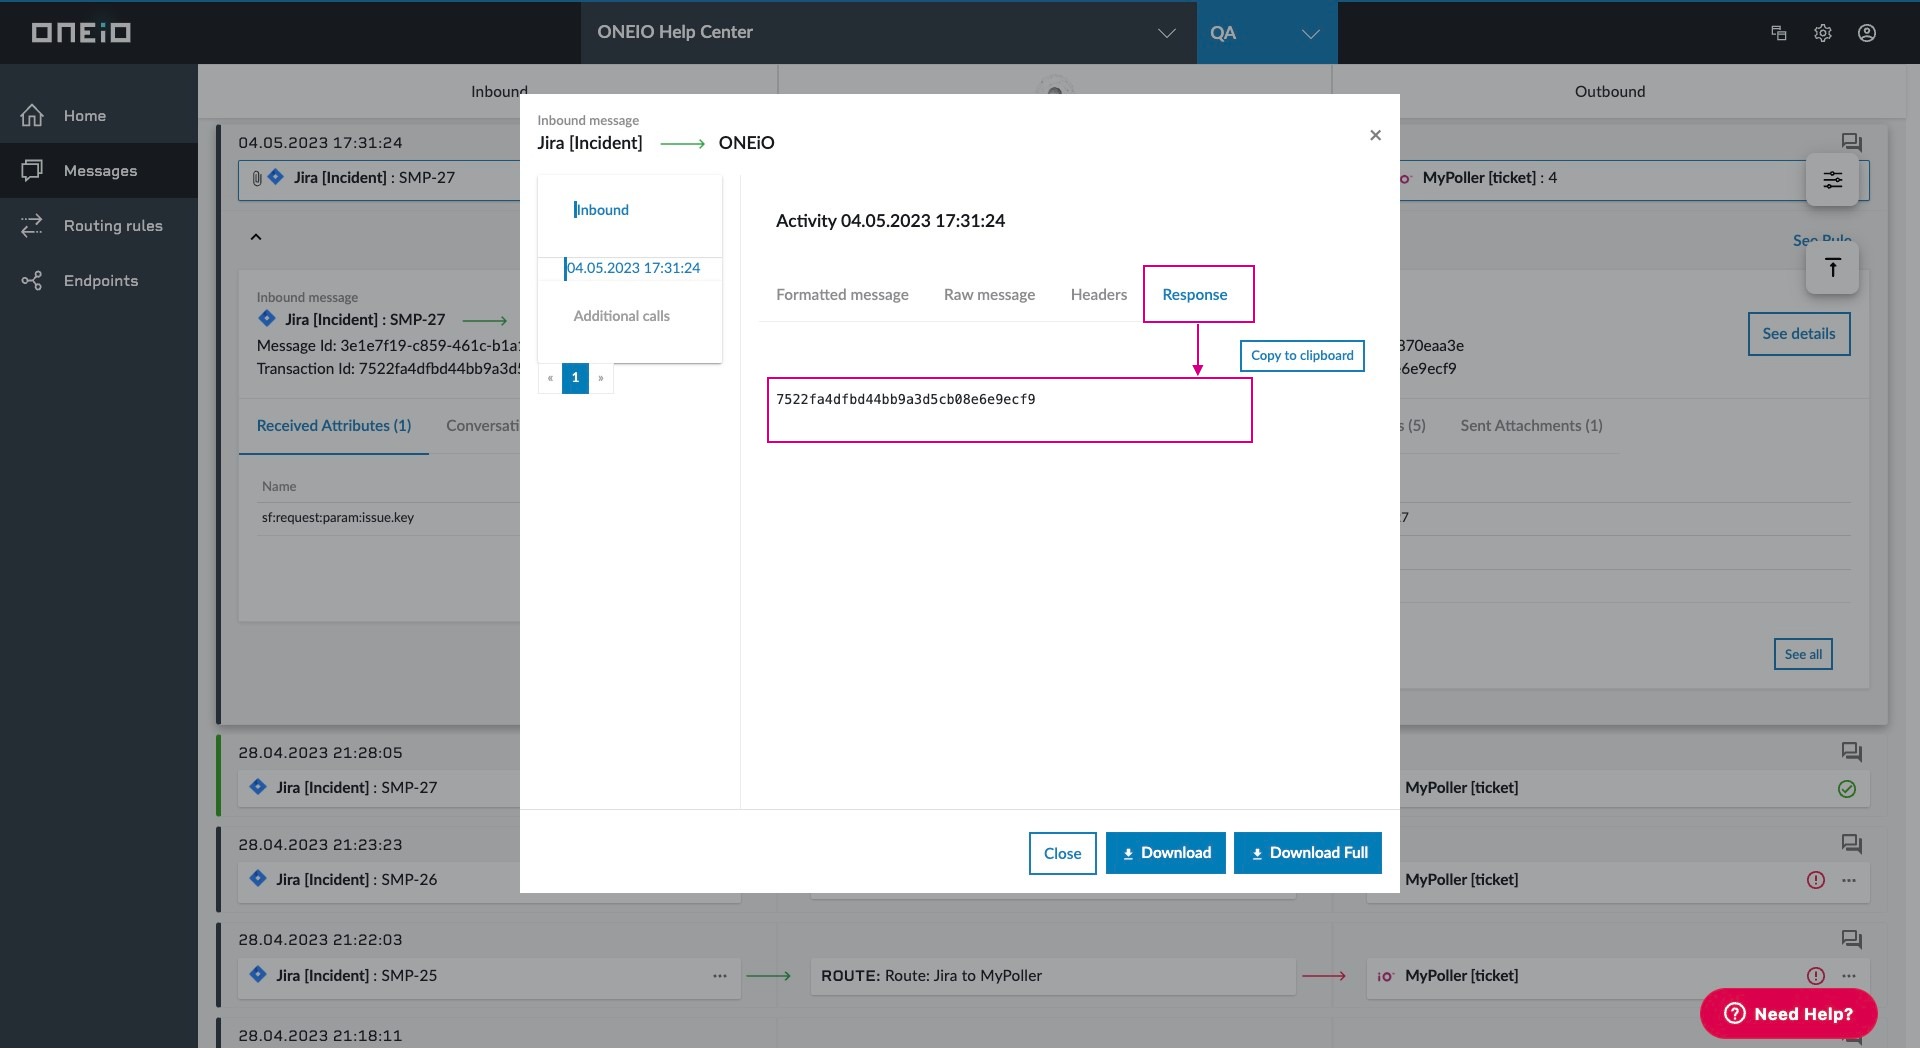Open more options on SMP-26 outbound row
This screenshot has width=1920, height=1049.
1848,881
